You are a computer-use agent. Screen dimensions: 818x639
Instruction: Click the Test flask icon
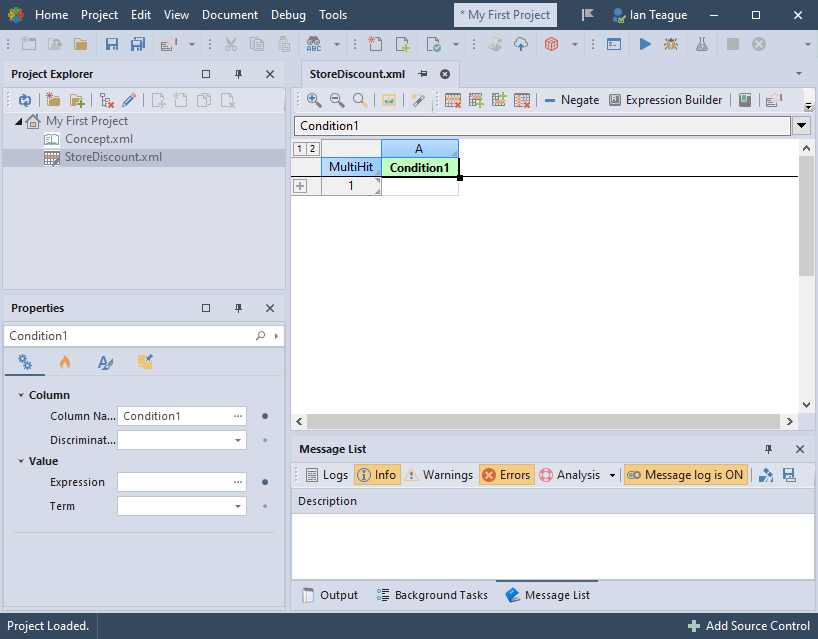pyautogui.click(x=702, y=44)
